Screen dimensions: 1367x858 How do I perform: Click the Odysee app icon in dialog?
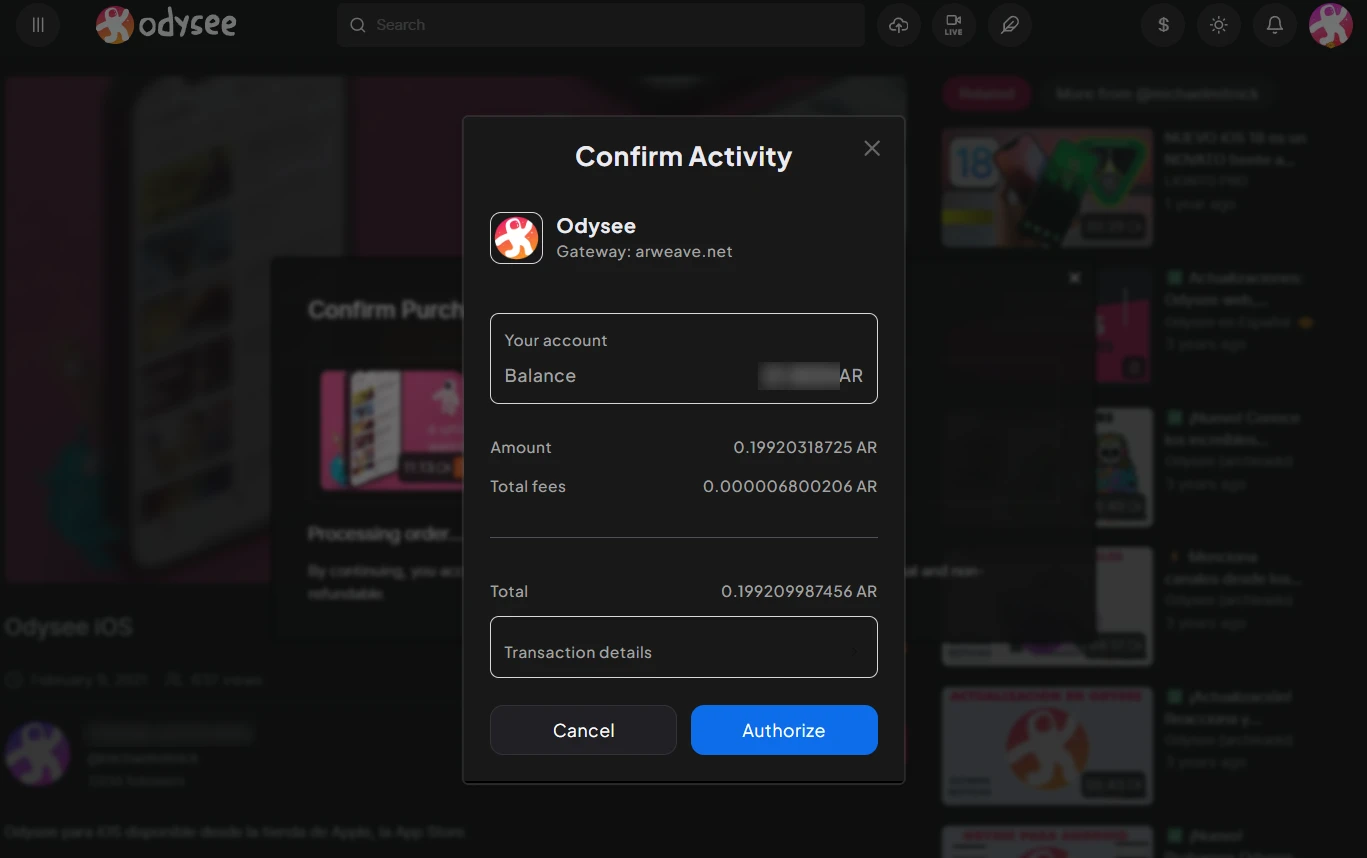516,238
